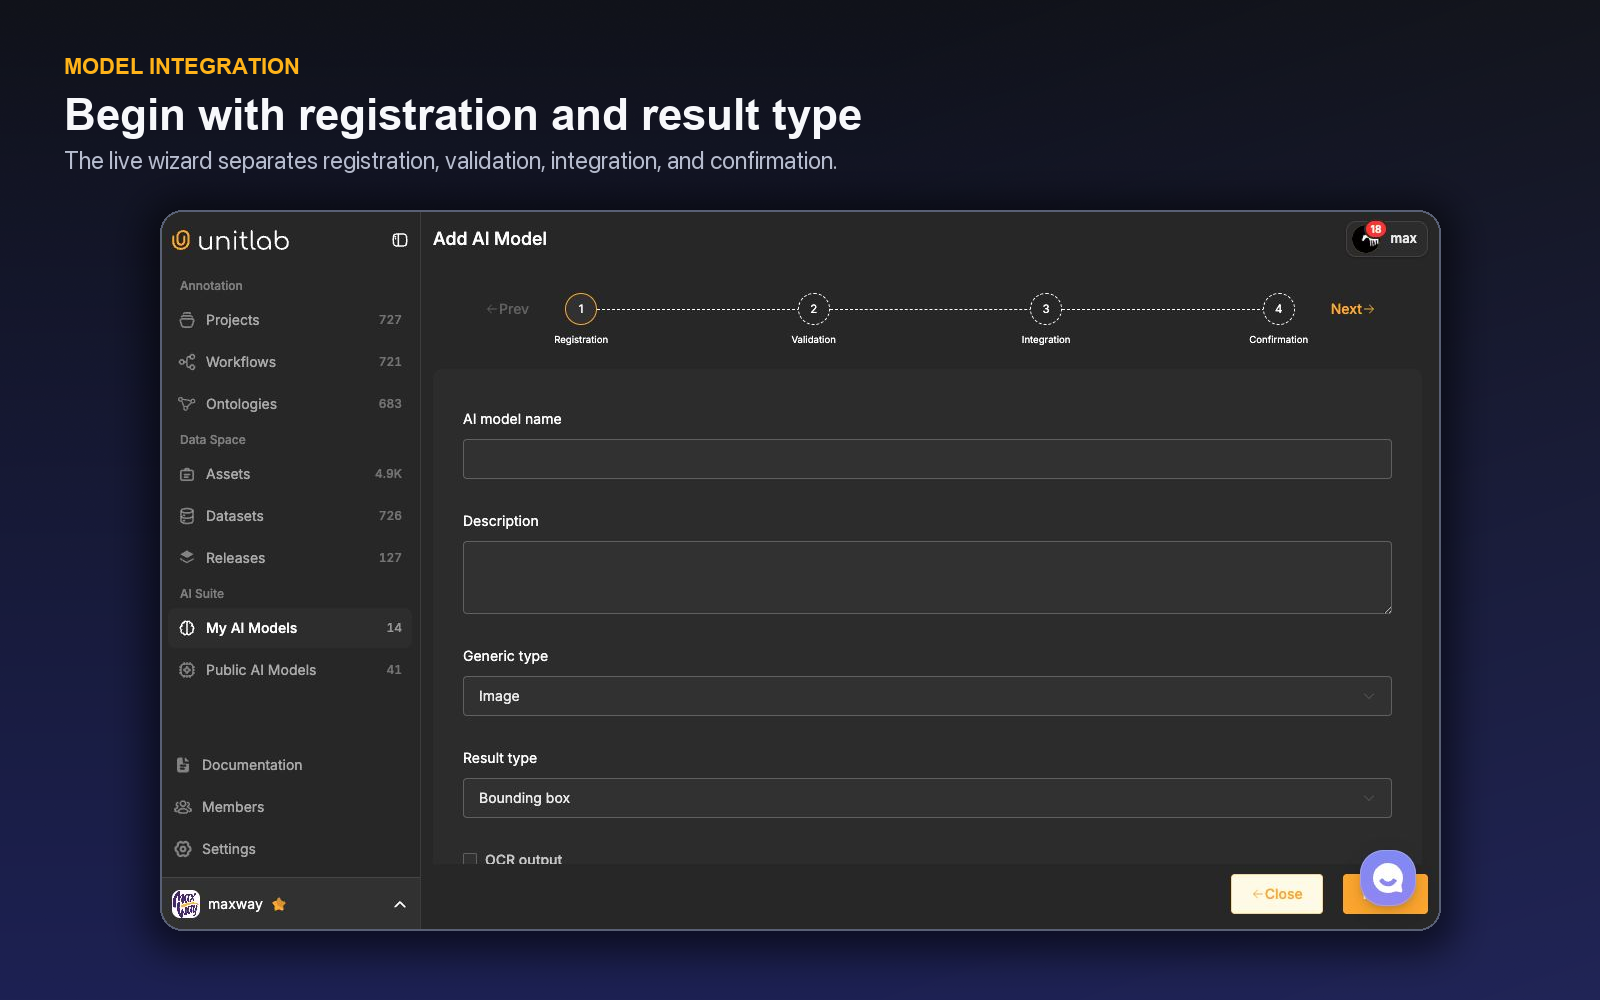
Task: Focus the Description text area
Action: pos(927,577)
